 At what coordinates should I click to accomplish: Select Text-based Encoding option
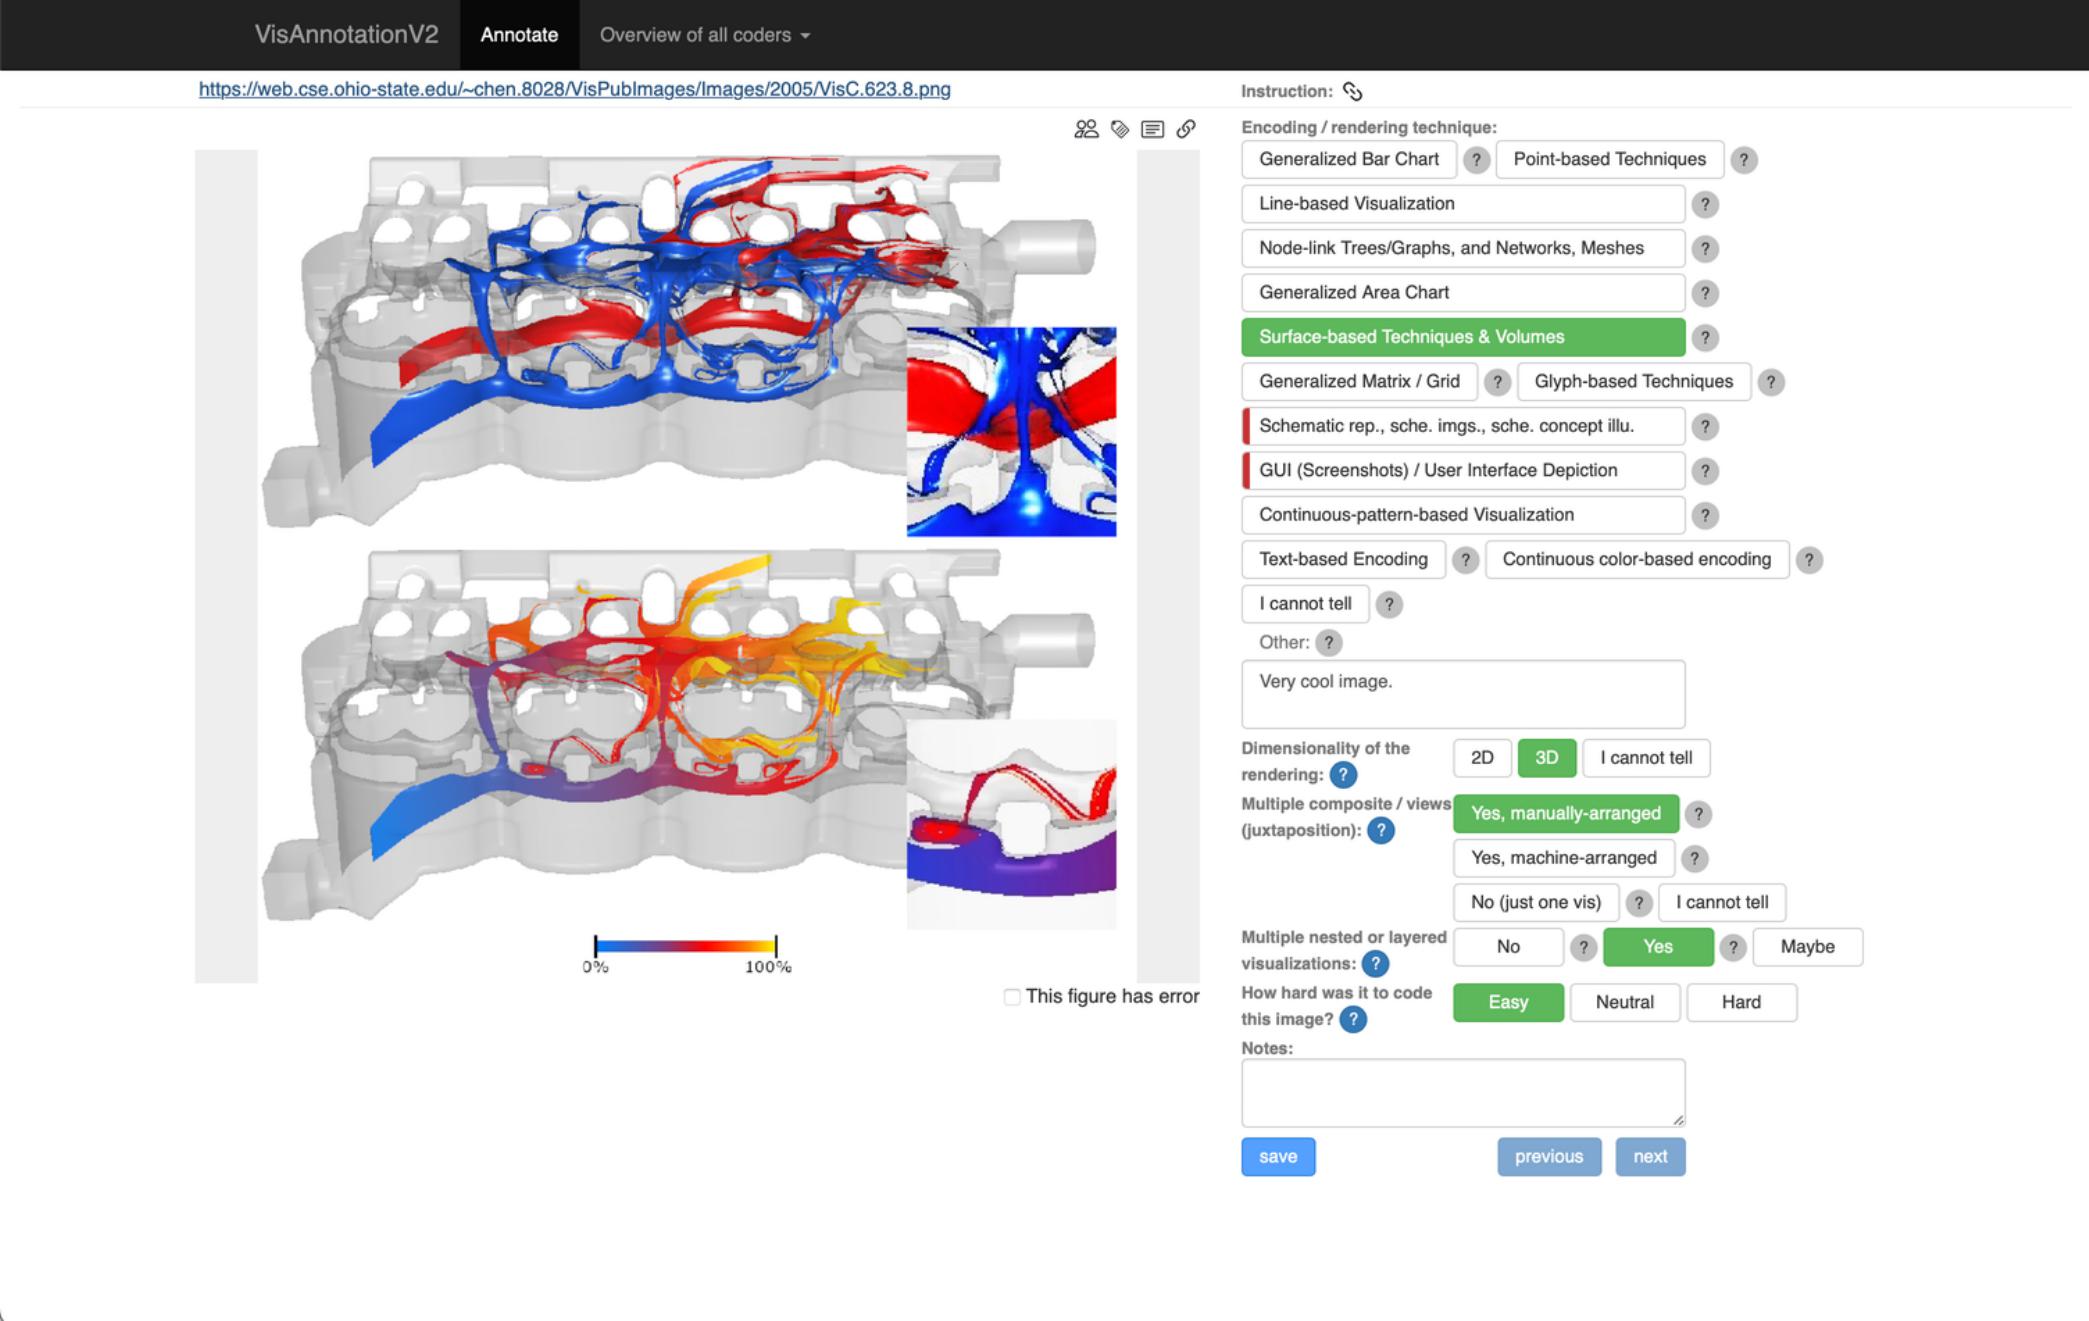[x=1343, y=560]
